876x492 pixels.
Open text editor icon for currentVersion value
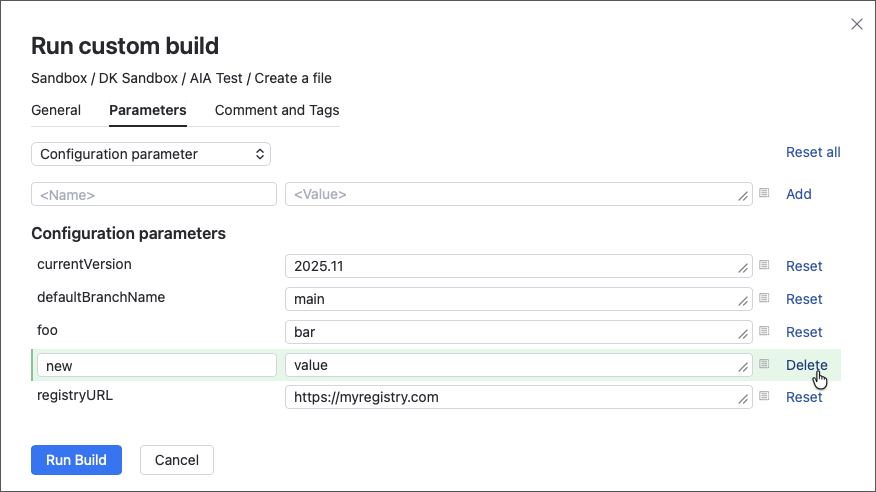[764, 265]
